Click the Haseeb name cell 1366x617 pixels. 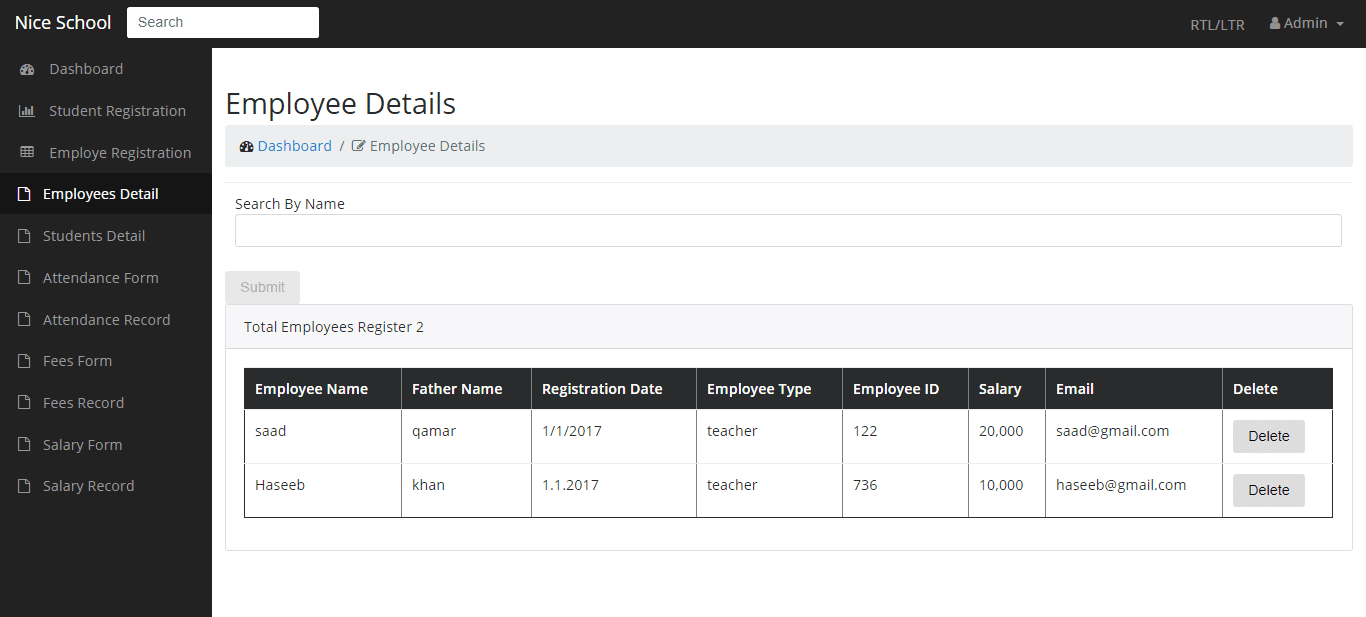tap(323, 490)
